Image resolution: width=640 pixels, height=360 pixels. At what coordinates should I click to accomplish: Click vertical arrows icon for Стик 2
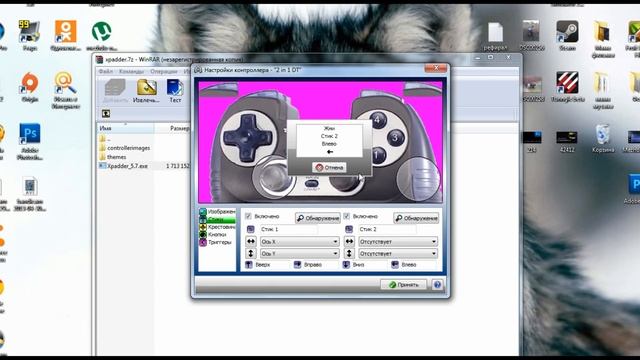(x=349, y=253)
